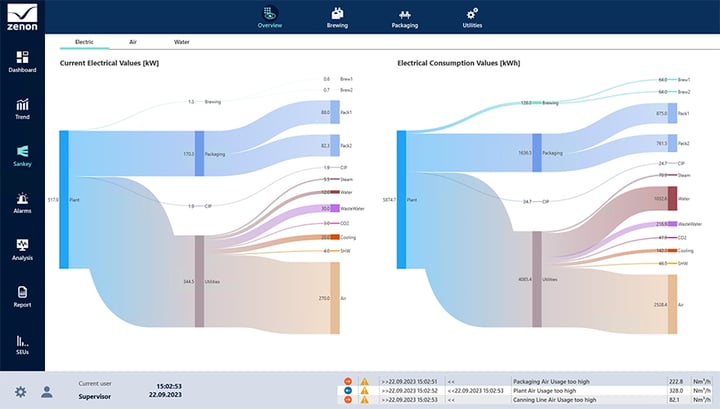Click Brewing label in kWh Sankey chart
720x409 pixels.
click(x=550, y=103)
